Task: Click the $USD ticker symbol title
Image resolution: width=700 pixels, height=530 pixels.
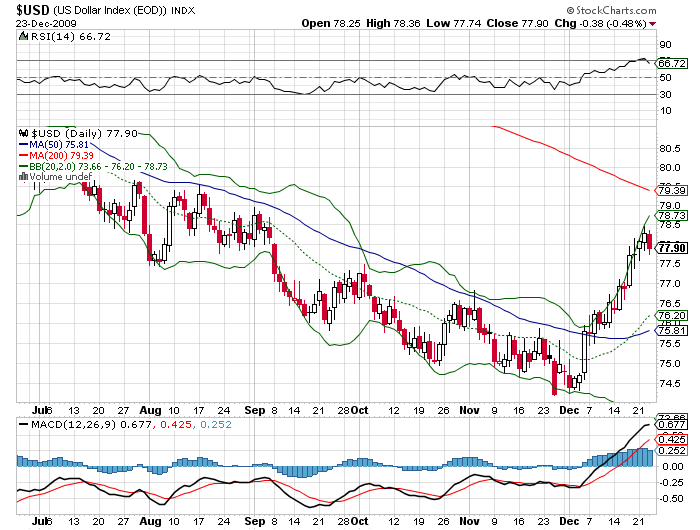Action: click(x=33, y=10)
